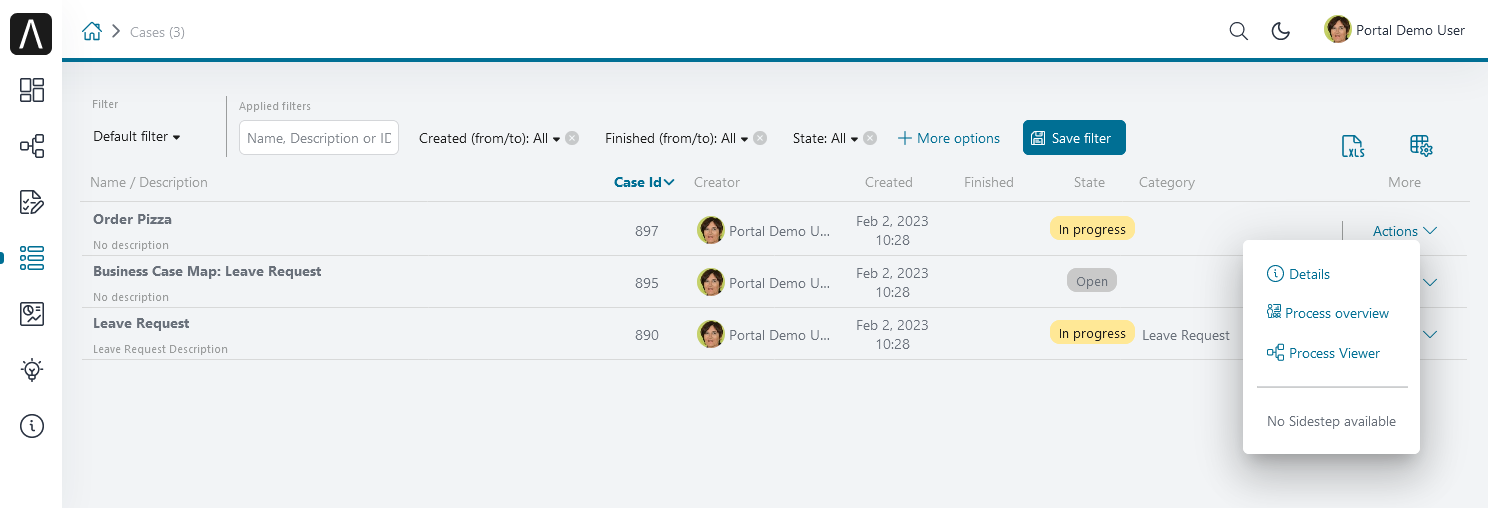Click the Cases (3) breadcrumb
This screenshot has height=508, width=1488.
(x=157, y=32)
